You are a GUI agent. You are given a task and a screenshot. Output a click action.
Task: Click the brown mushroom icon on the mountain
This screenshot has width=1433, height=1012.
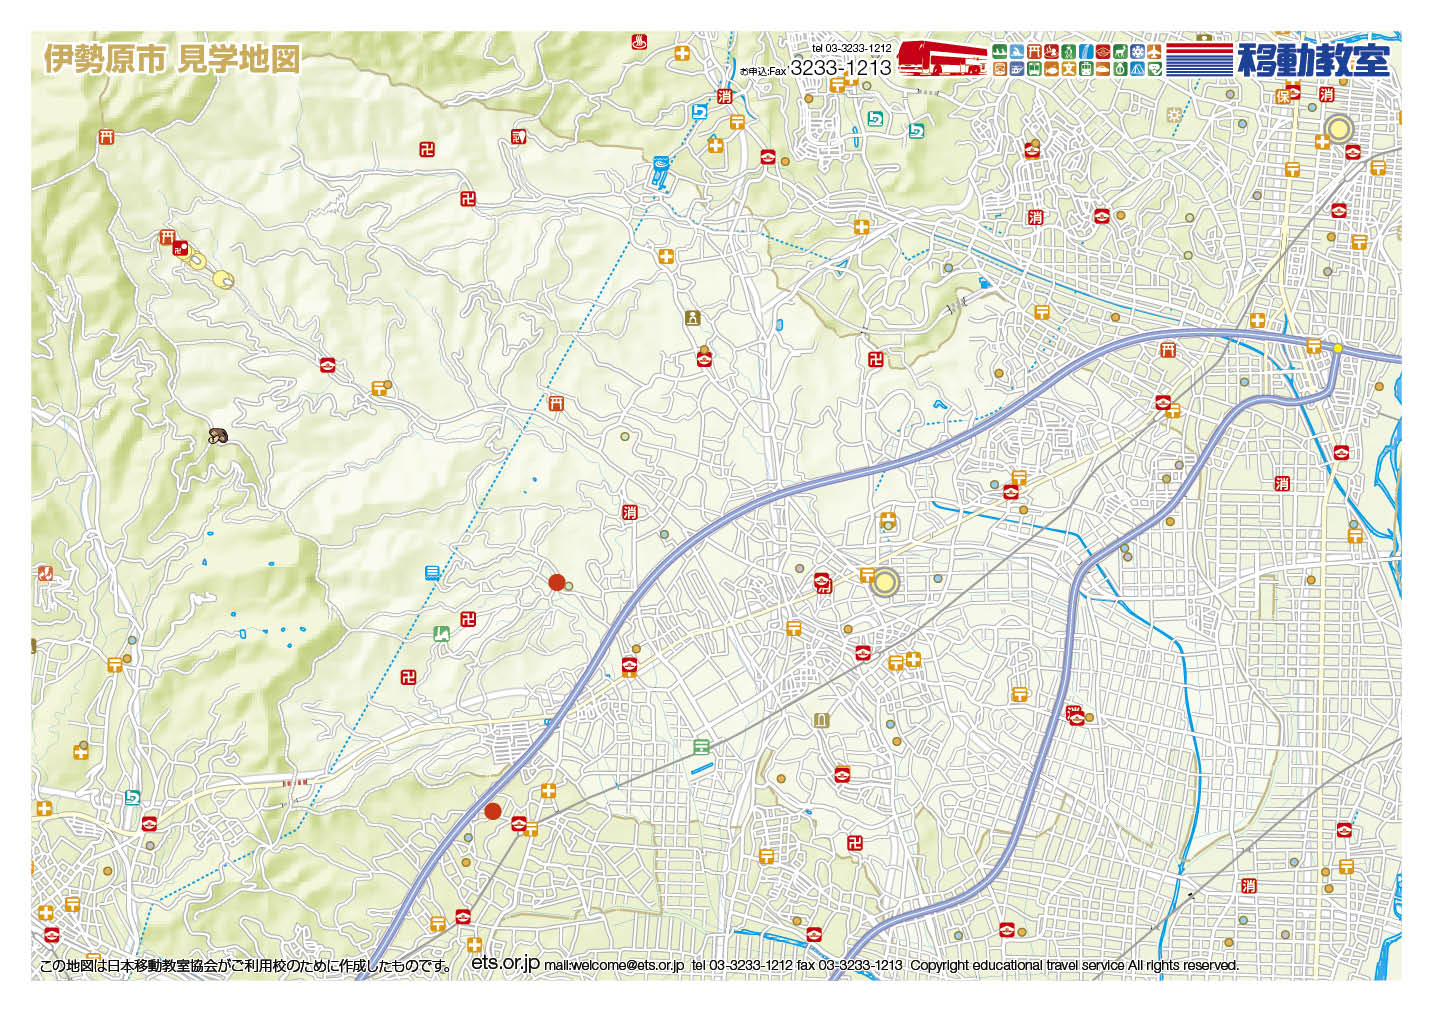[x=218, y=436]
